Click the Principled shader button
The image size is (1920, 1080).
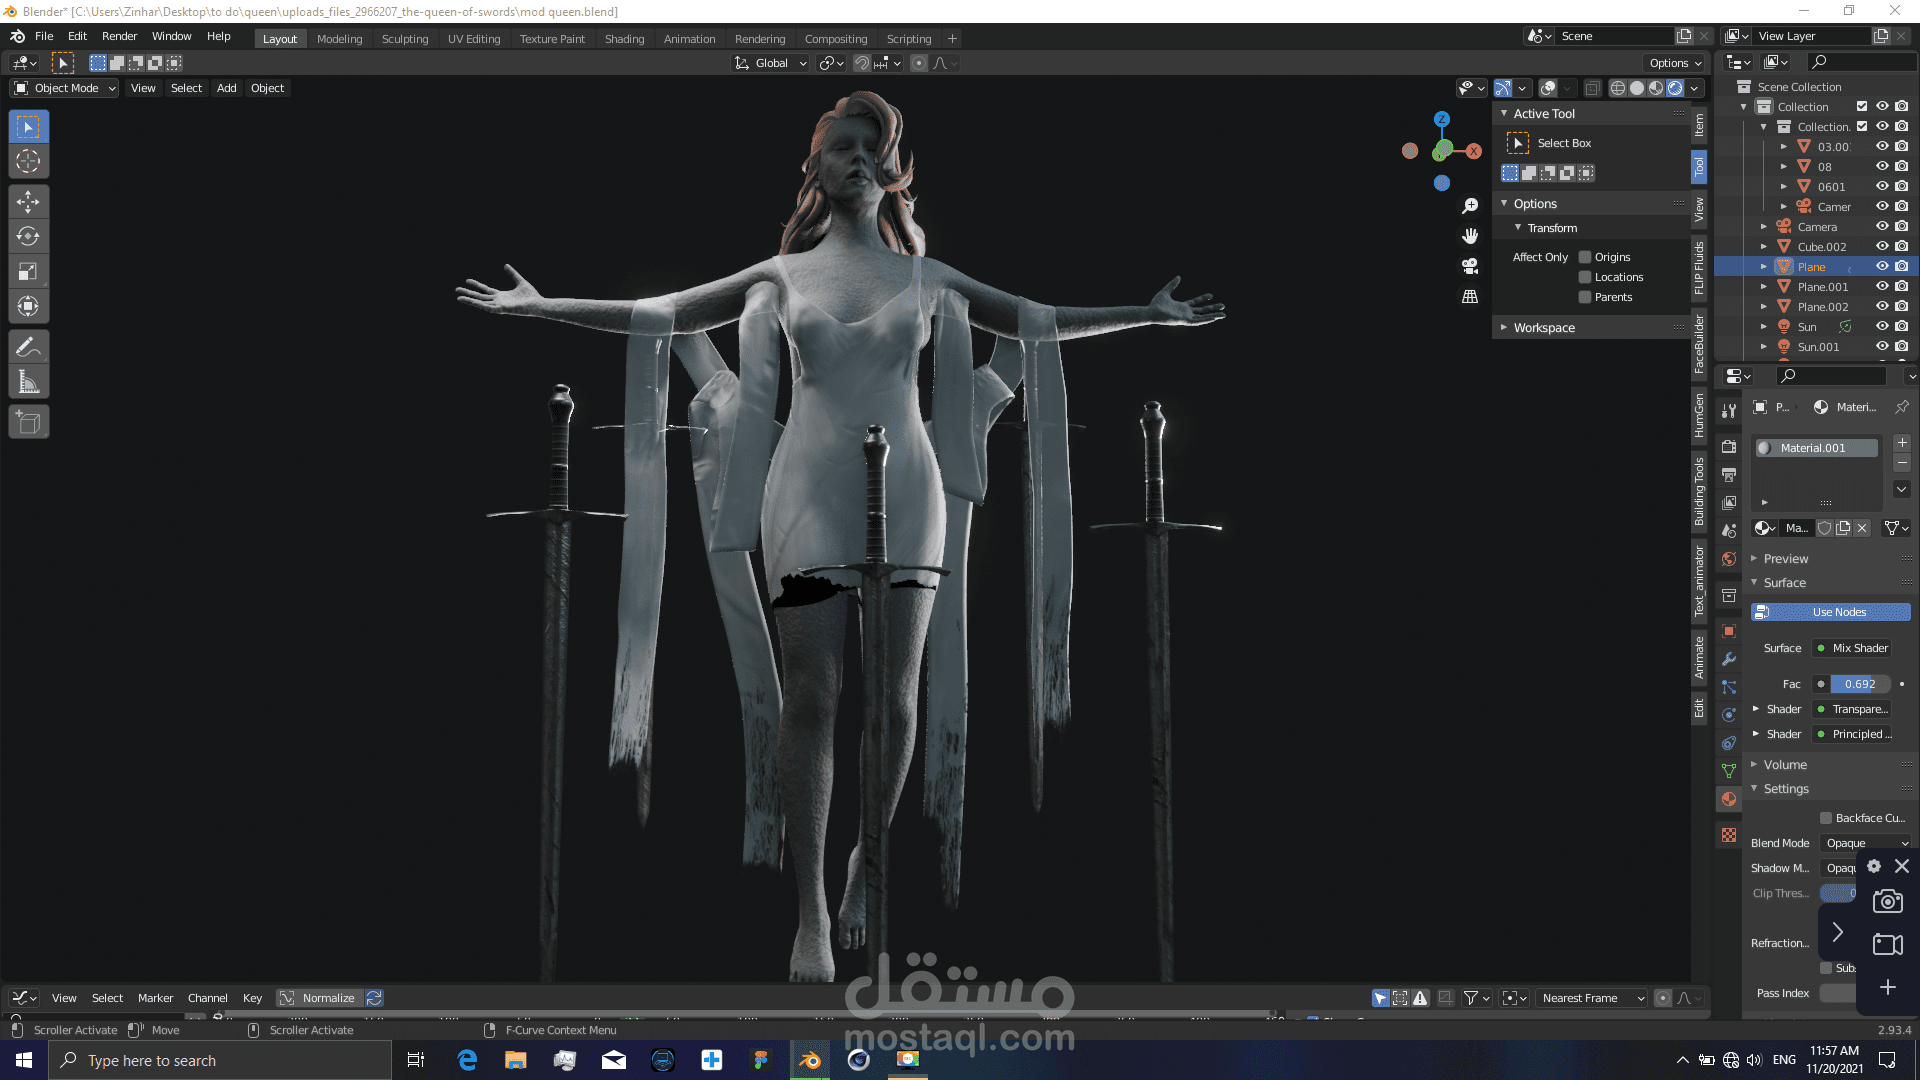pyautogui.click(x=1854, y=734)
